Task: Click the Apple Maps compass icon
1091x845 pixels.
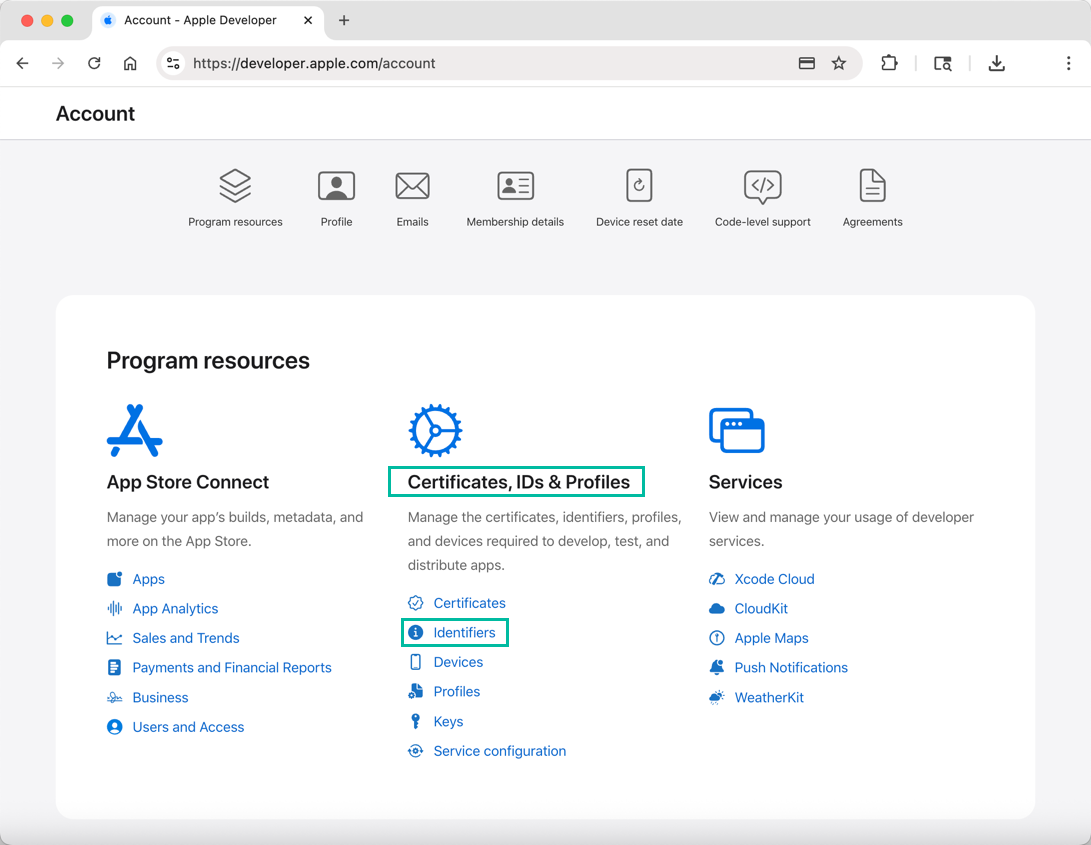Action: (717, 638)
